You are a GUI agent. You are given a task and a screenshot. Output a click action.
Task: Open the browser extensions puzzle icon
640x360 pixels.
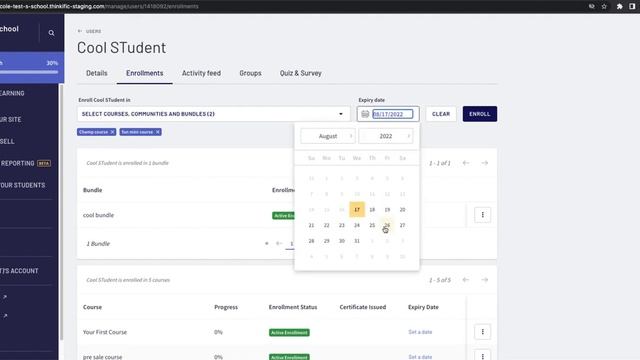(619, 7)
